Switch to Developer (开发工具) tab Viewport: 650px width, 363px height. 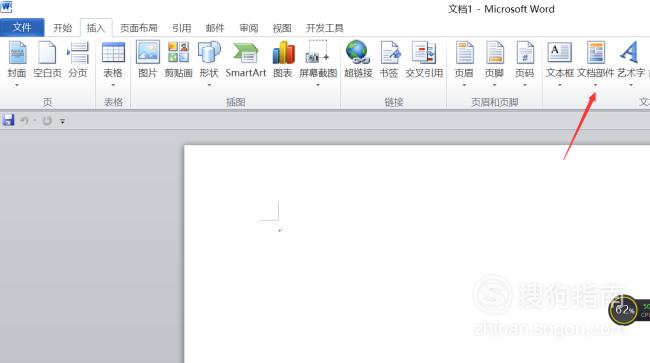(x=325, y=28)
